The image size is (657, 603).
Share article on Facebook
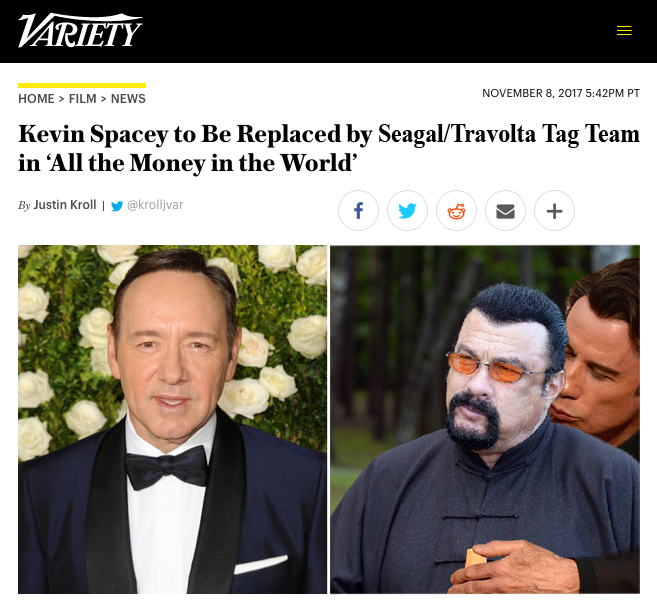(x=358, y=210)
